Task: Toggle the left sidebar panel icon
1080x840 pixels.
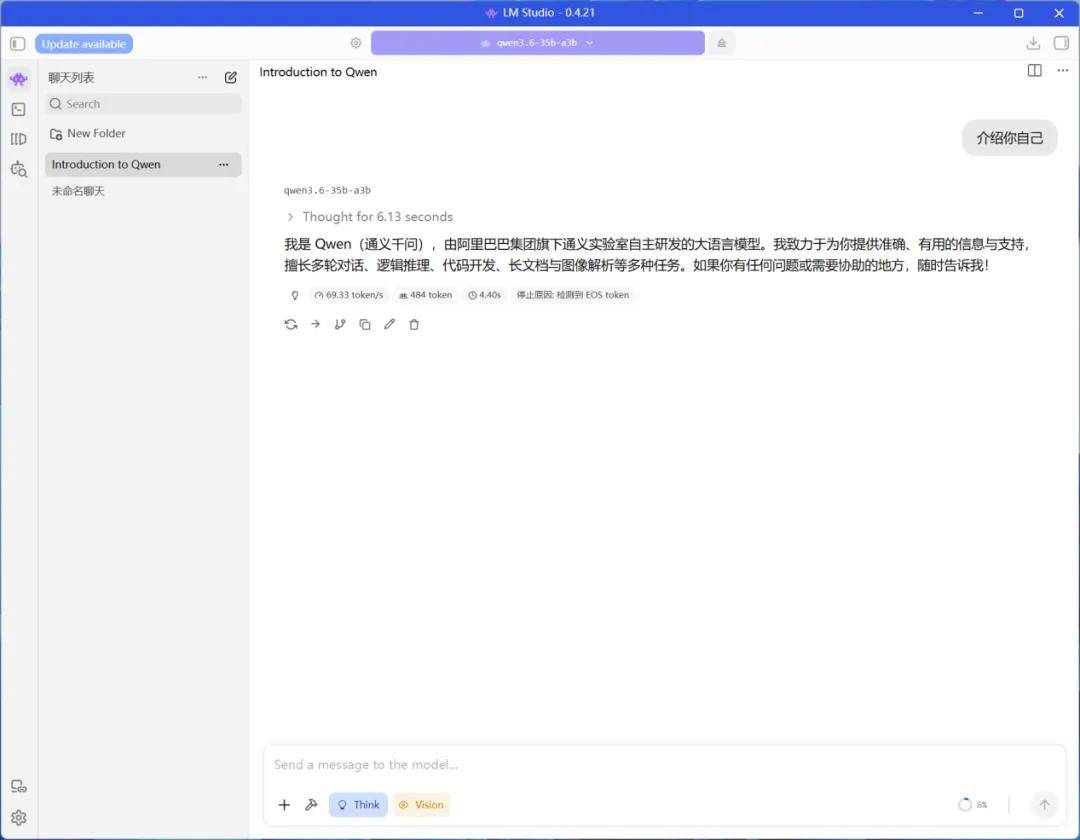Action: coord(18,44)
